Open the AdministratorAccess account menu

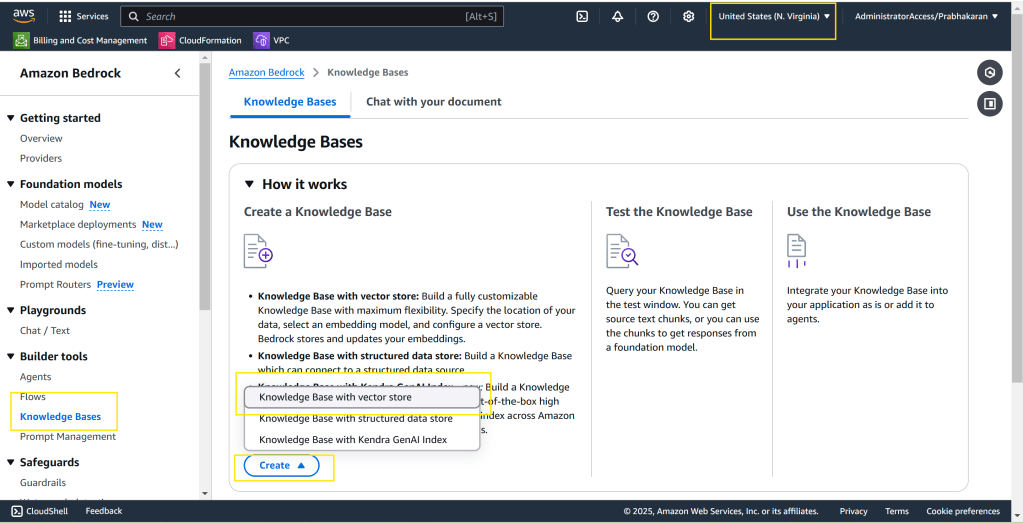tap(926, 16)
